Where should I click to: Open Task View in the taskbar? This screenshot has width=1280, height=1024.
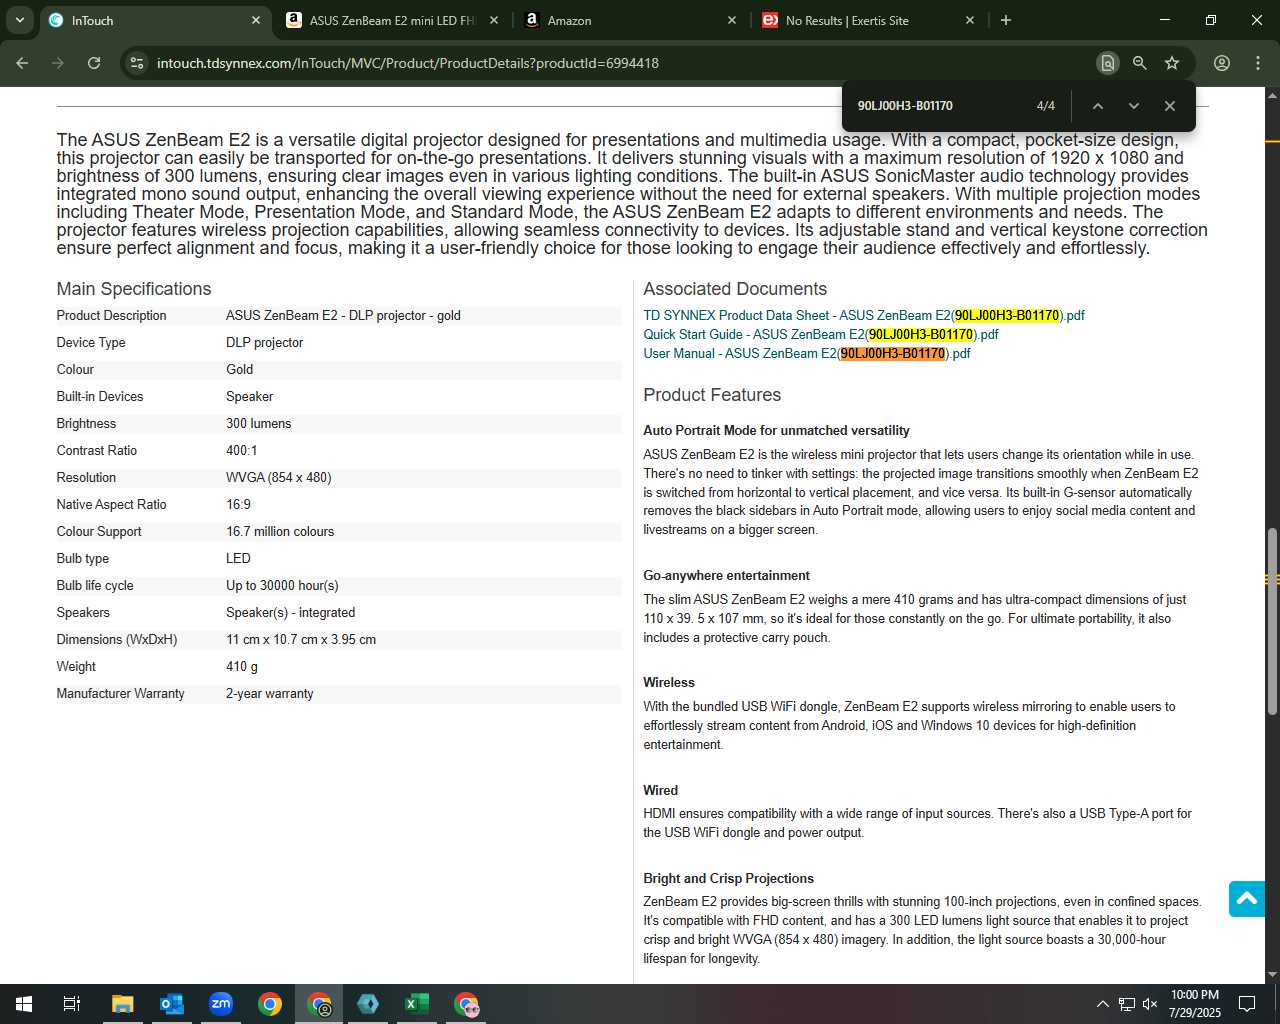click(71, 1004)
